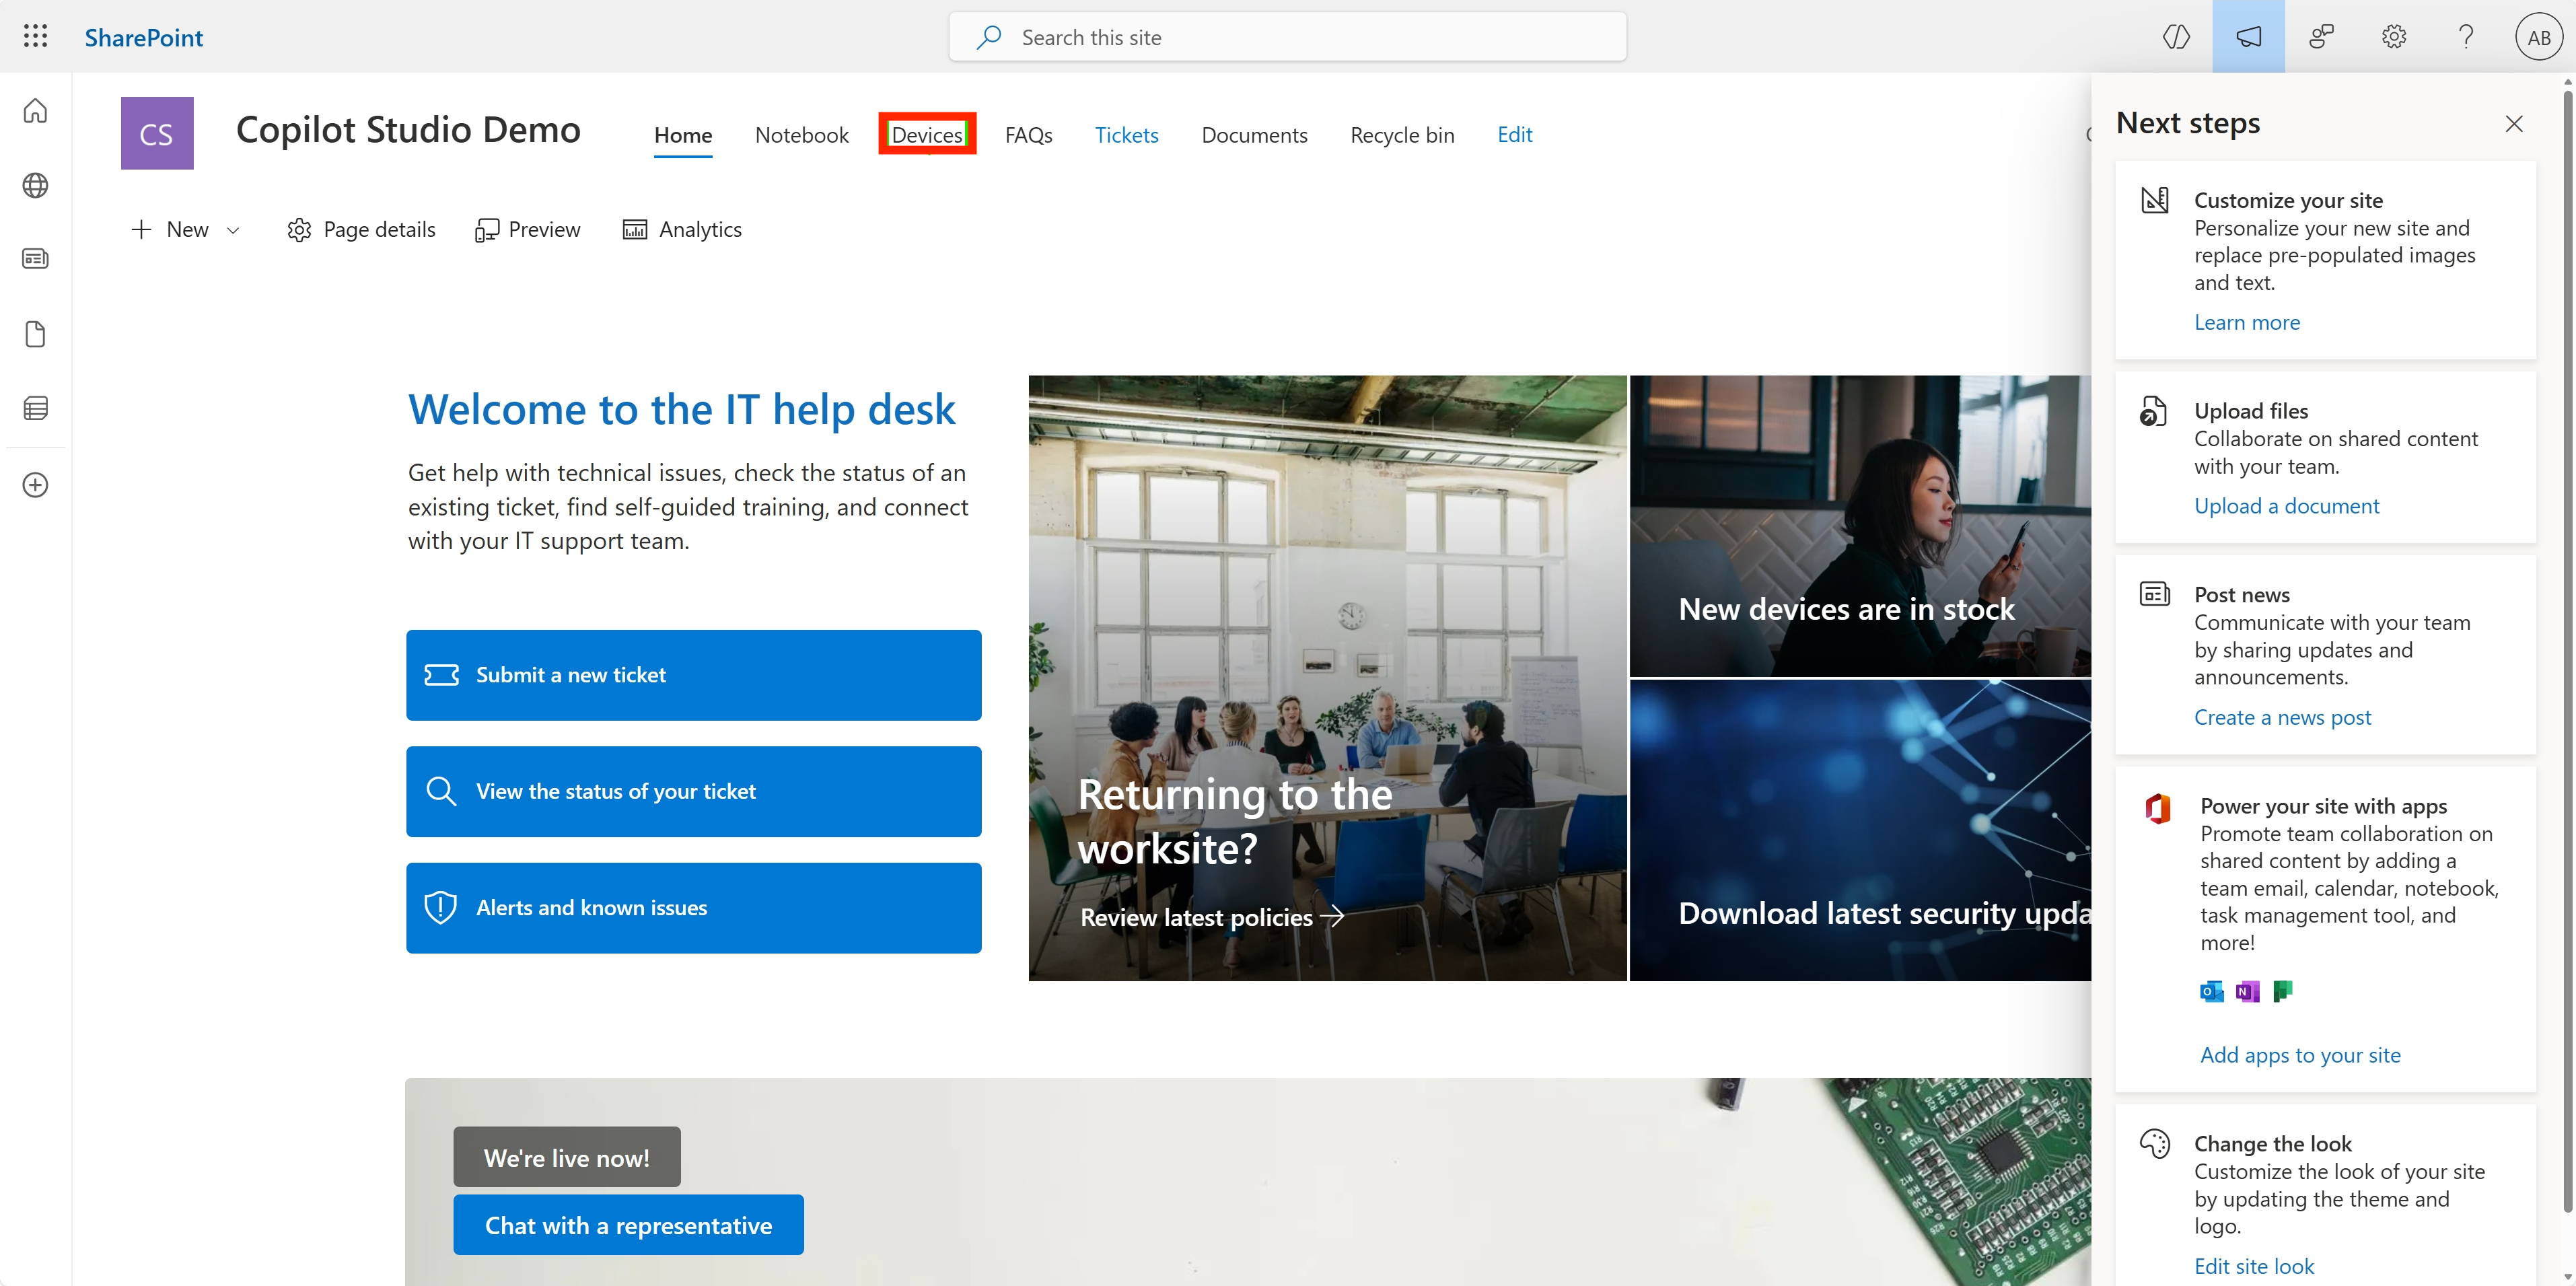Click Submit a new ticket button

693,675
